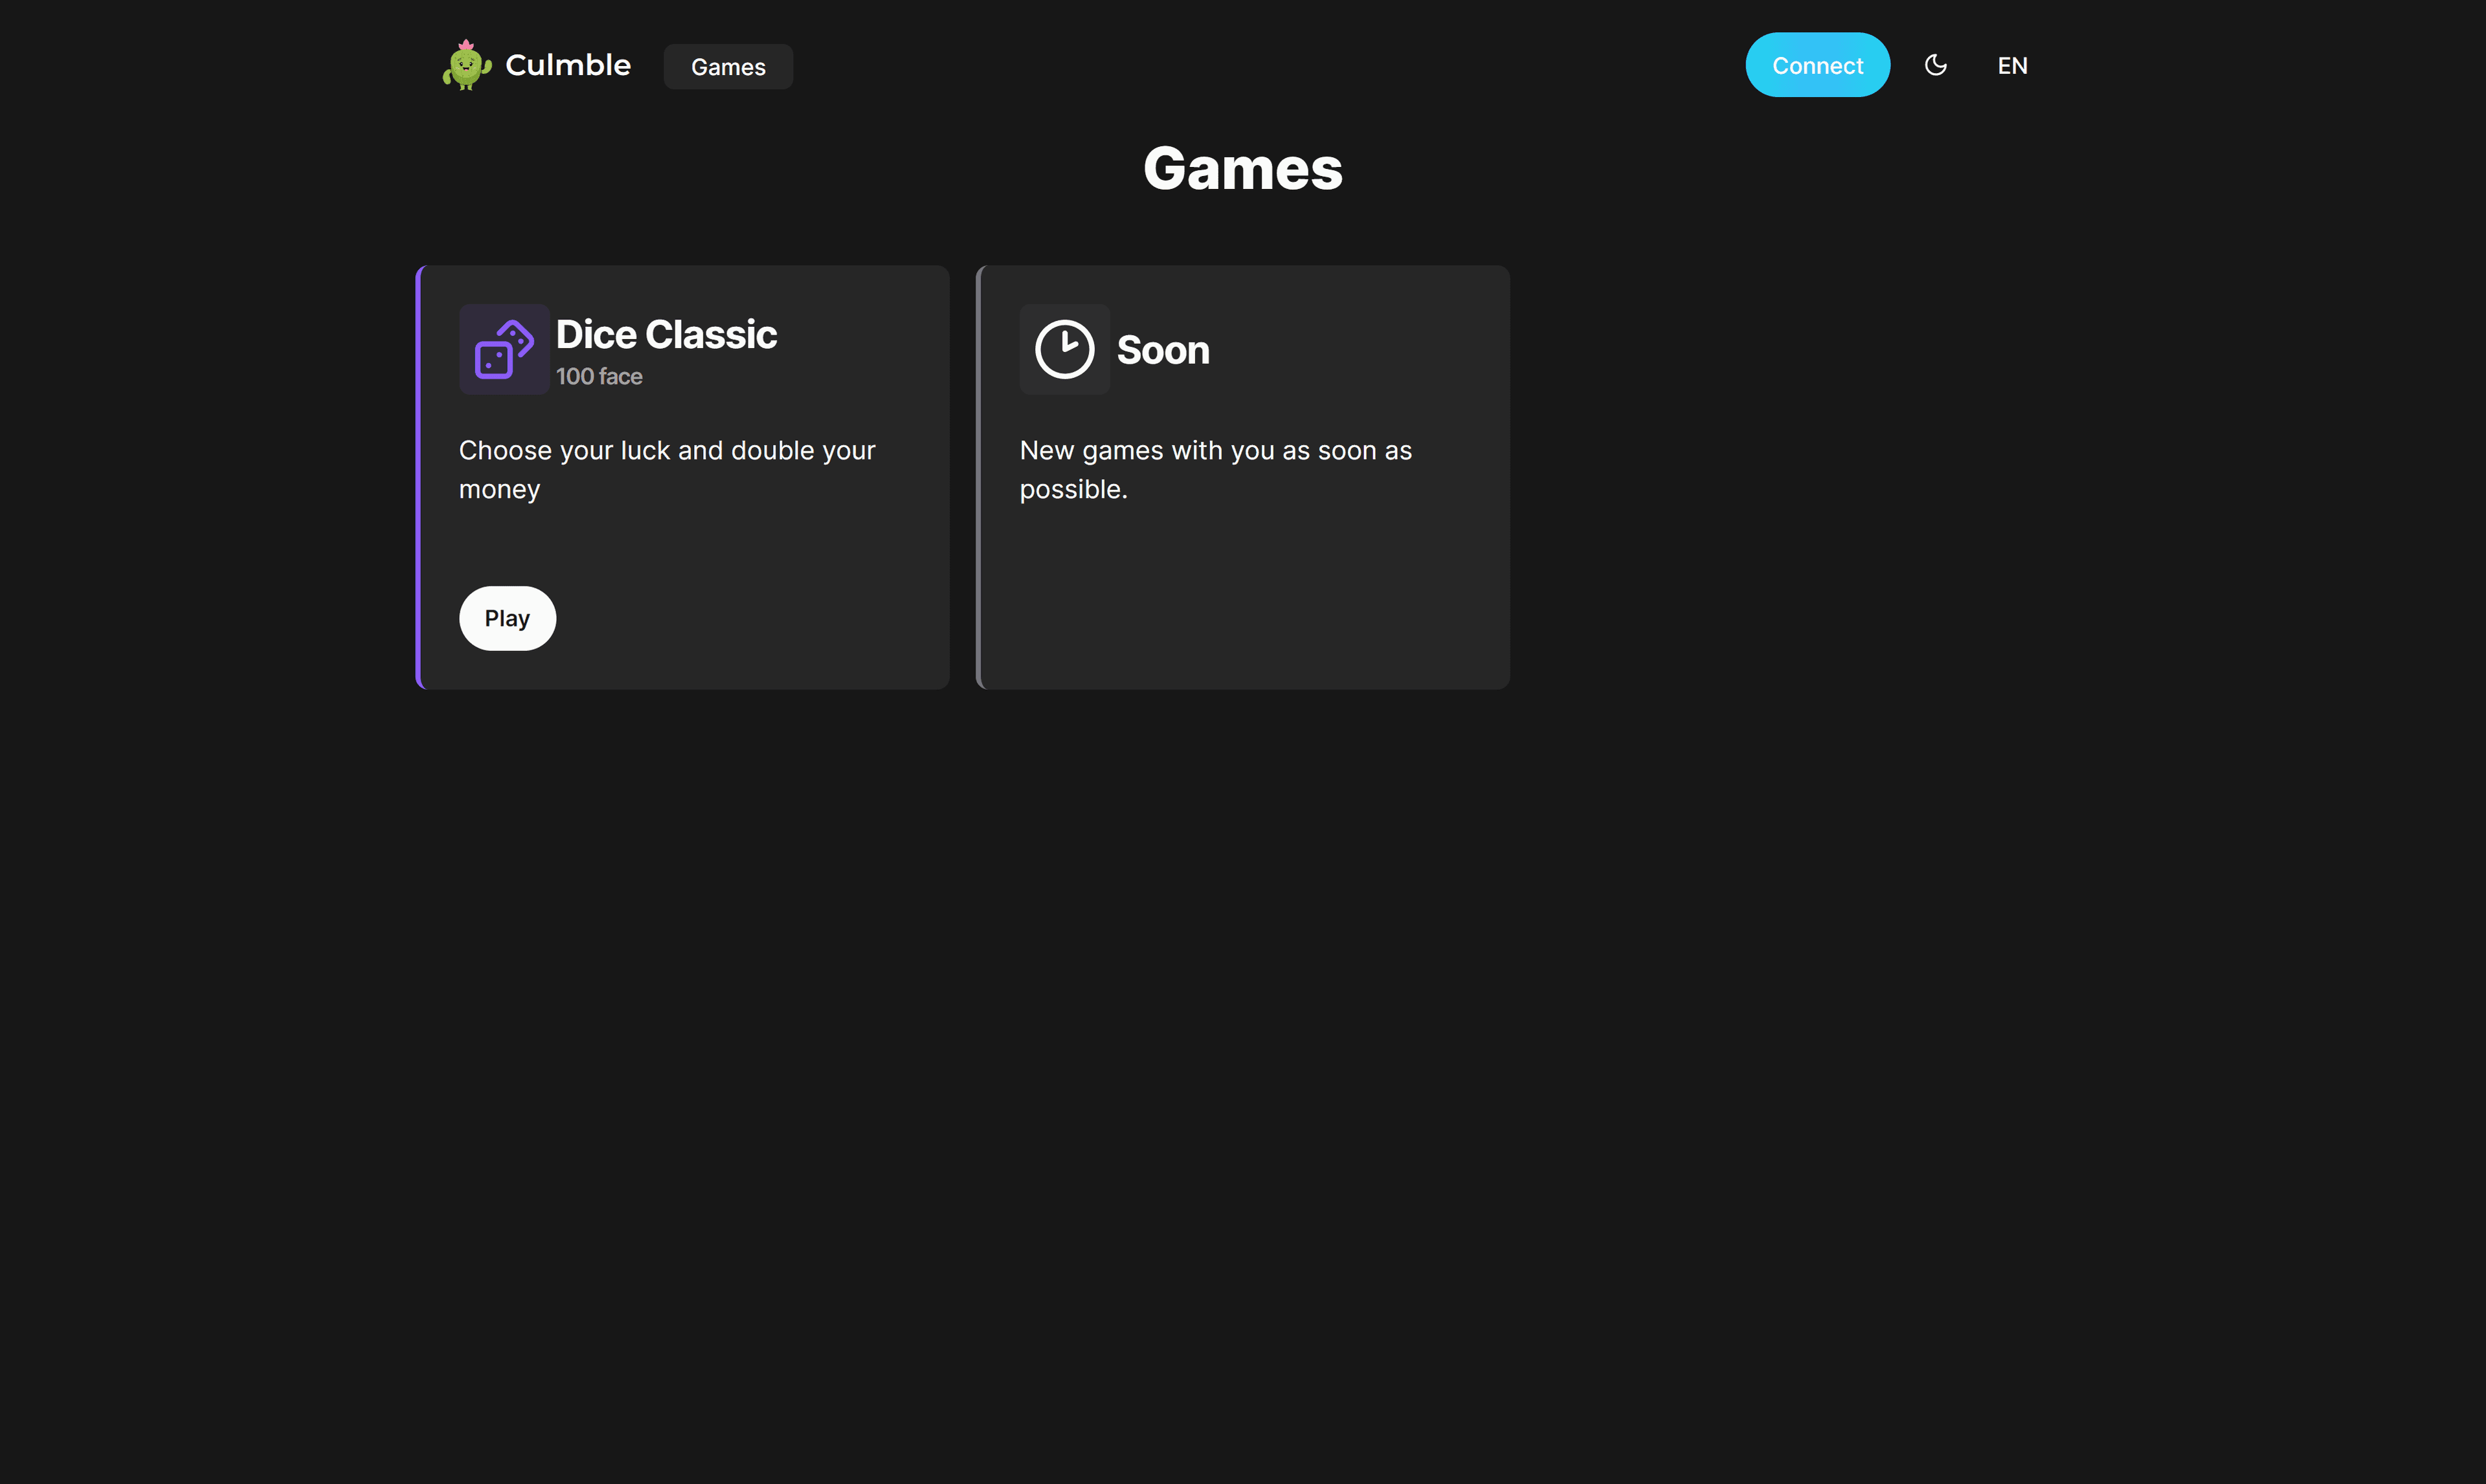Viewport: 2486px width, 1484px height.
Task: Click the 100 face subtitle
Action: (x=599, y=376)
